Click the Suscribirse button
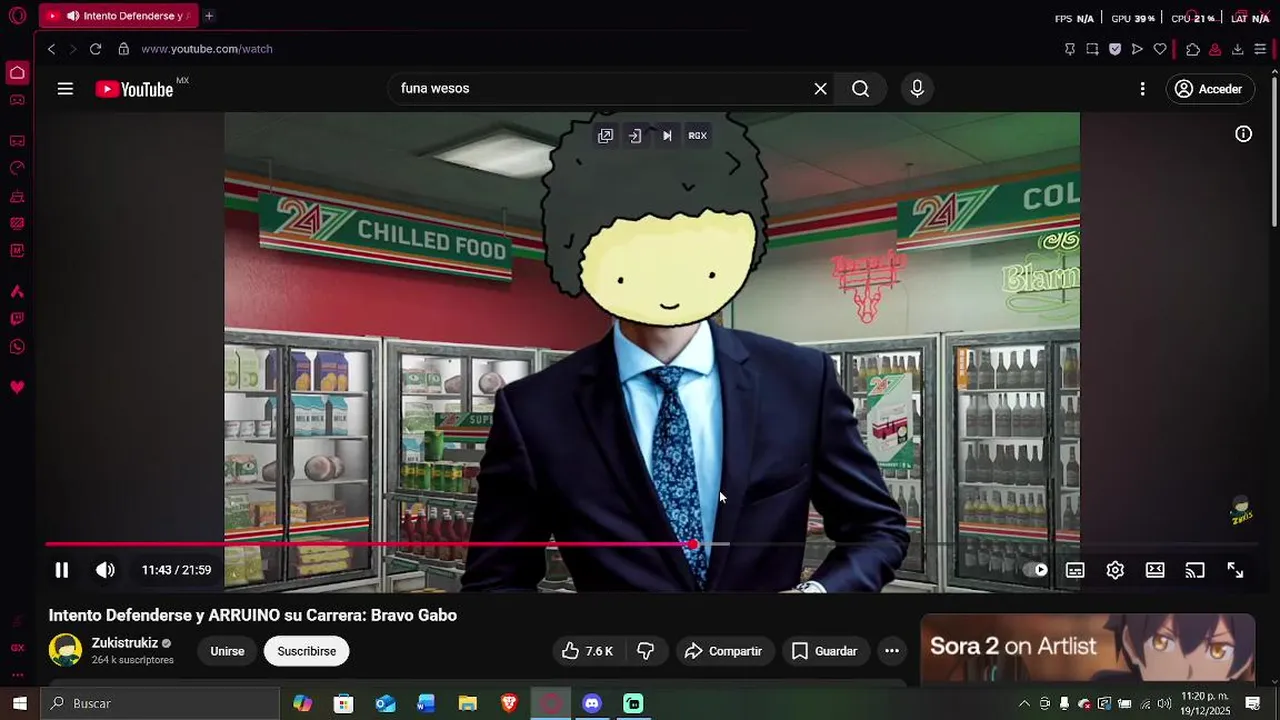1280x720 pixels. 307,651
